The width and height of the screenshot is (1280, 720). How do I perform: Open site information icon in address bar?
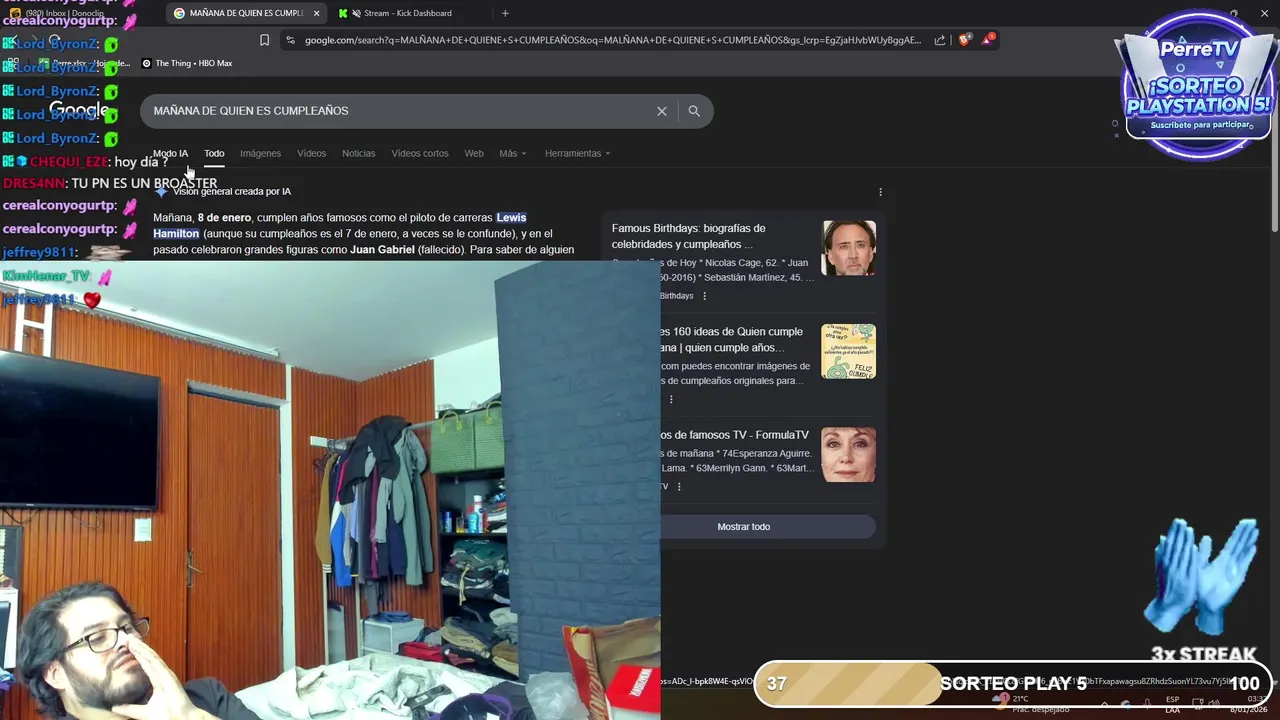[x=290, y=40]
